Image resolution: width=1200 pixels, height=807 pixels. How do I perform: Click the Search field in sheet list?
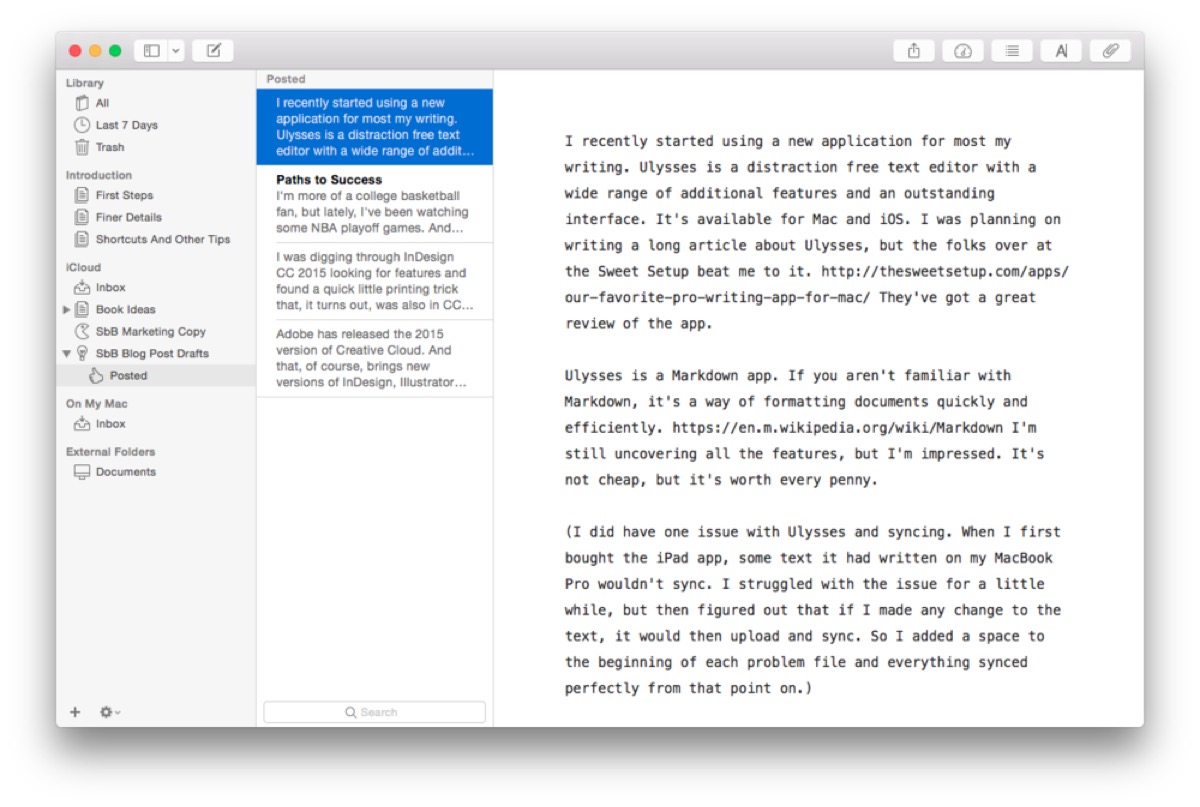click(x=374, y=712)
